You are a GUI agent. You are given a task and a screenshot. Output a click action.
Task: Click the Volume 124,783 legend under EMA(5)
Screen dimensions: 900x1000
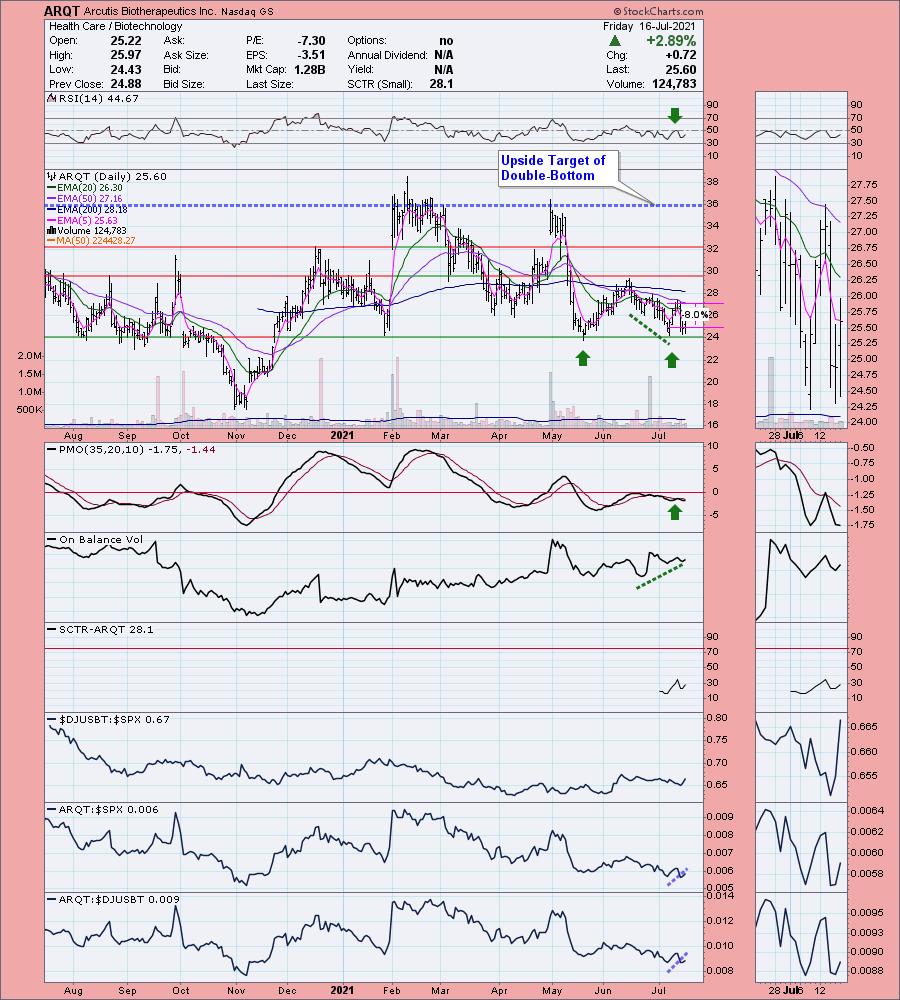(x=87, y=230)
